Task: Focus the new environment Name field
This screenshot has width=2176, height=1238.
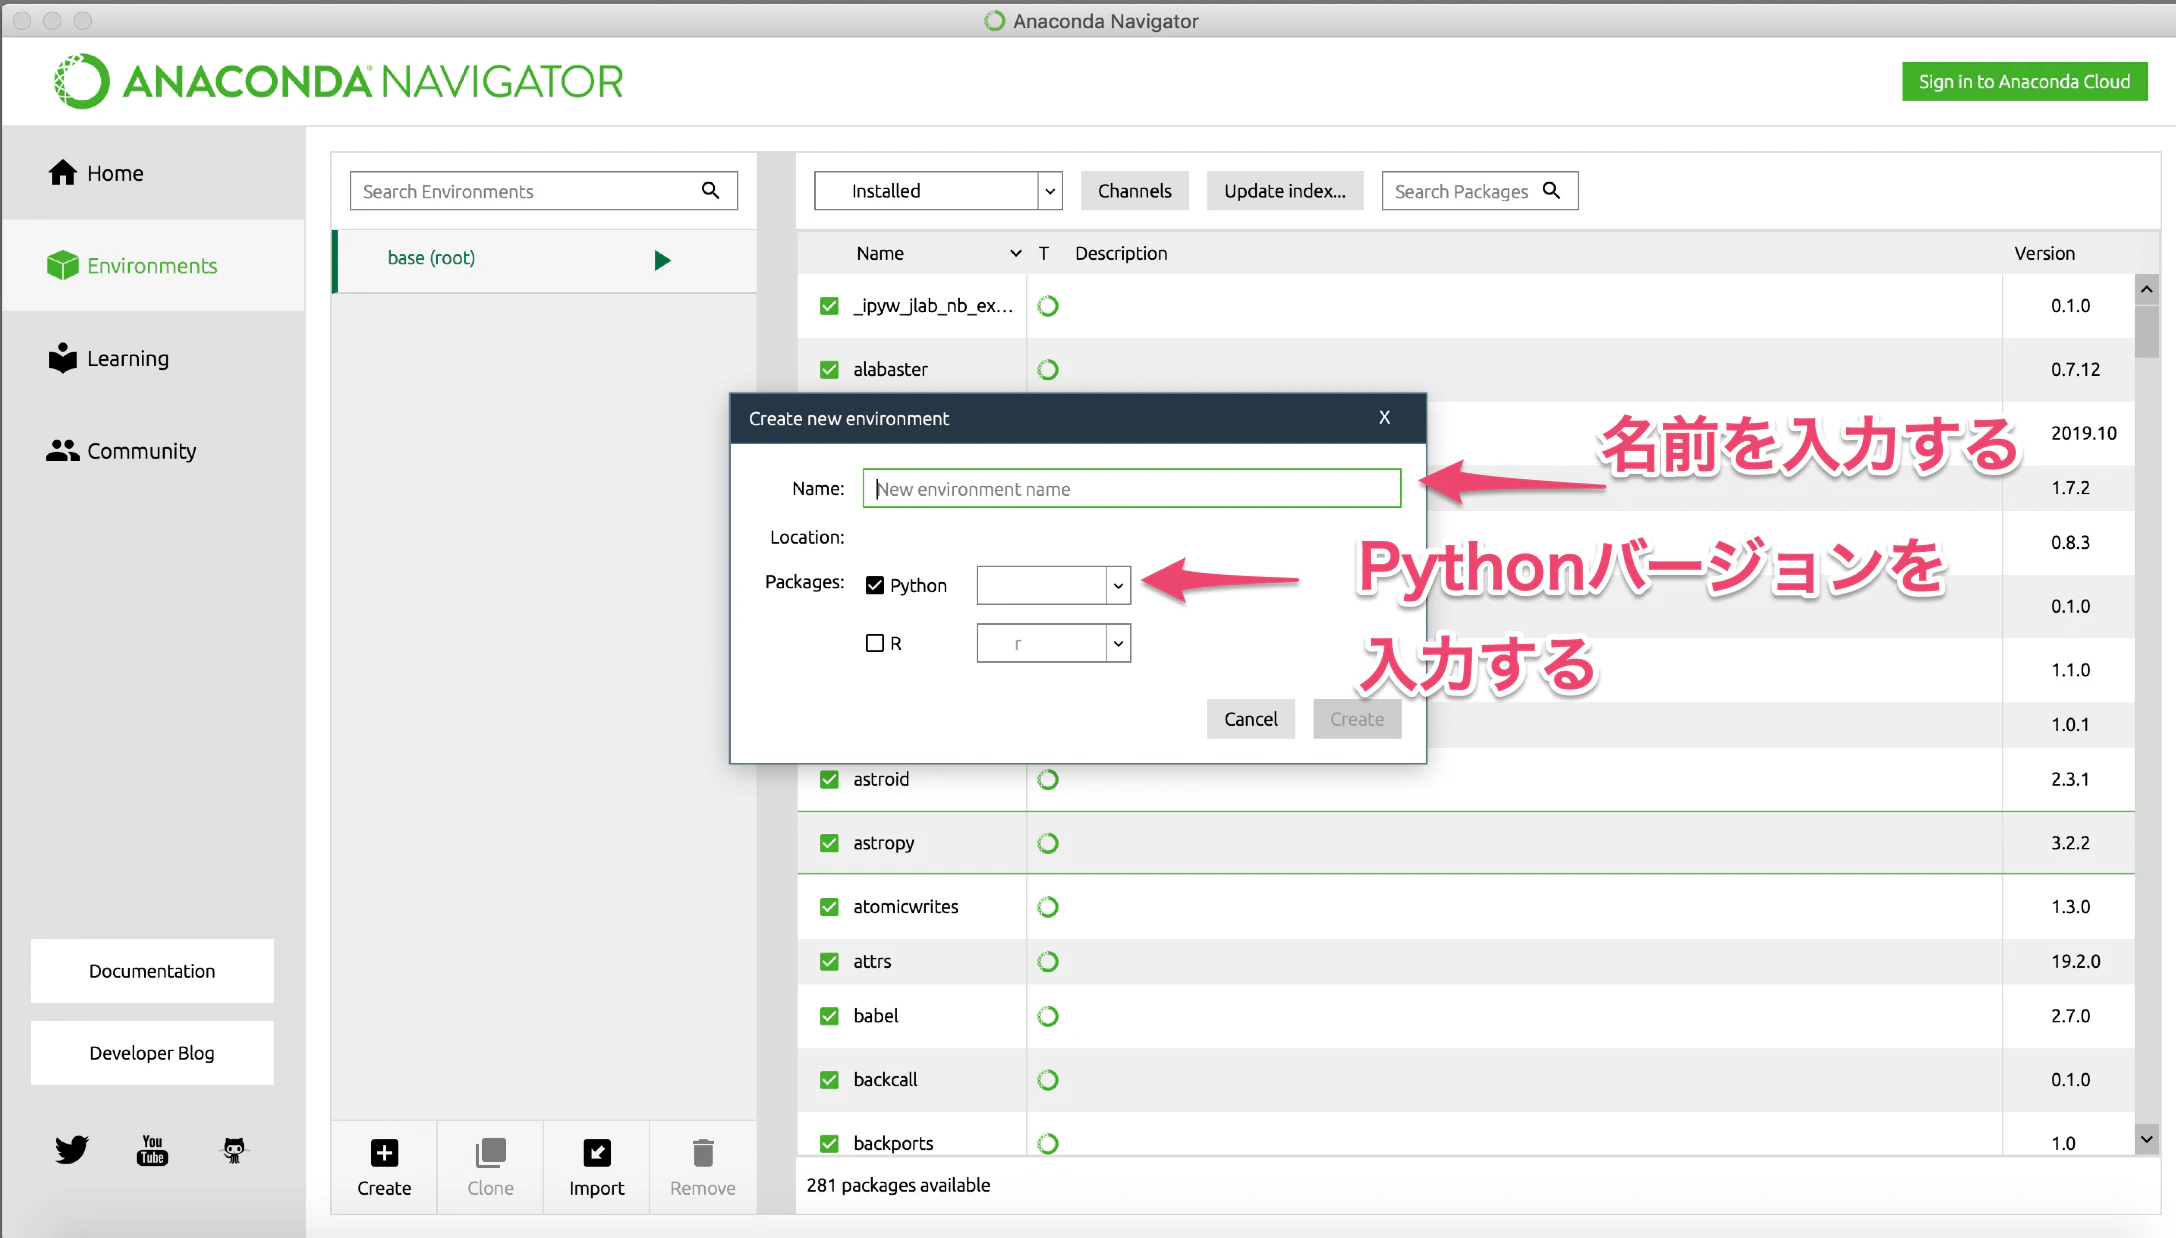Action: 1132,488
